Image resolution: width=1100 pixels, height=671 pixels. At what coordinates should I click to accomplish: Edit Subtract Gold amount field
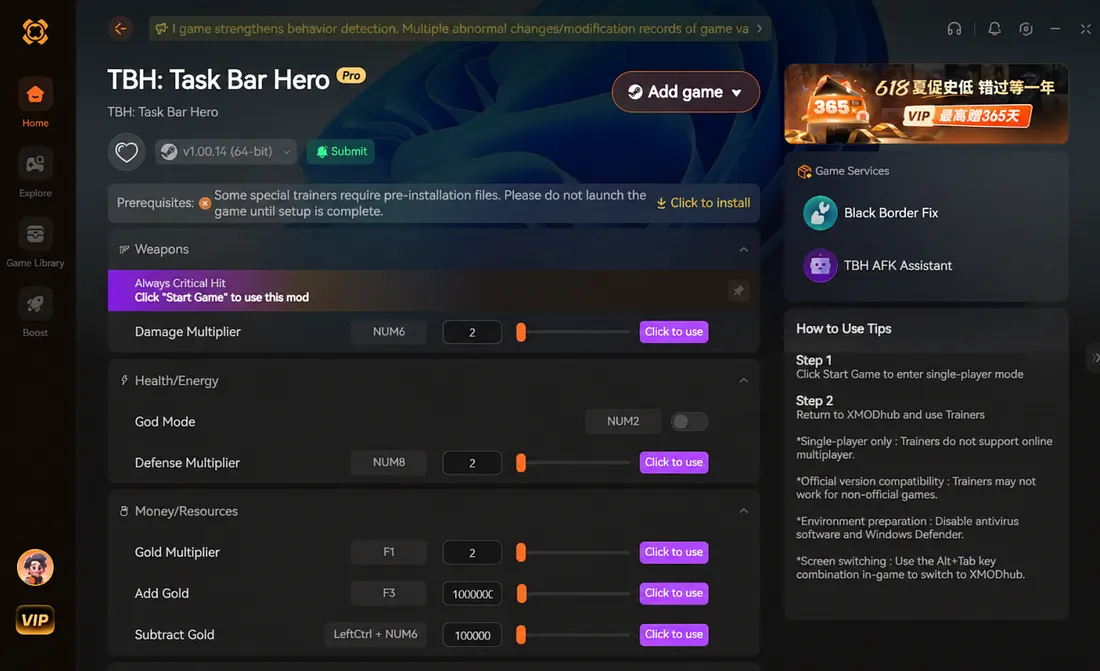pyautogui.click(x=472, y=635)
